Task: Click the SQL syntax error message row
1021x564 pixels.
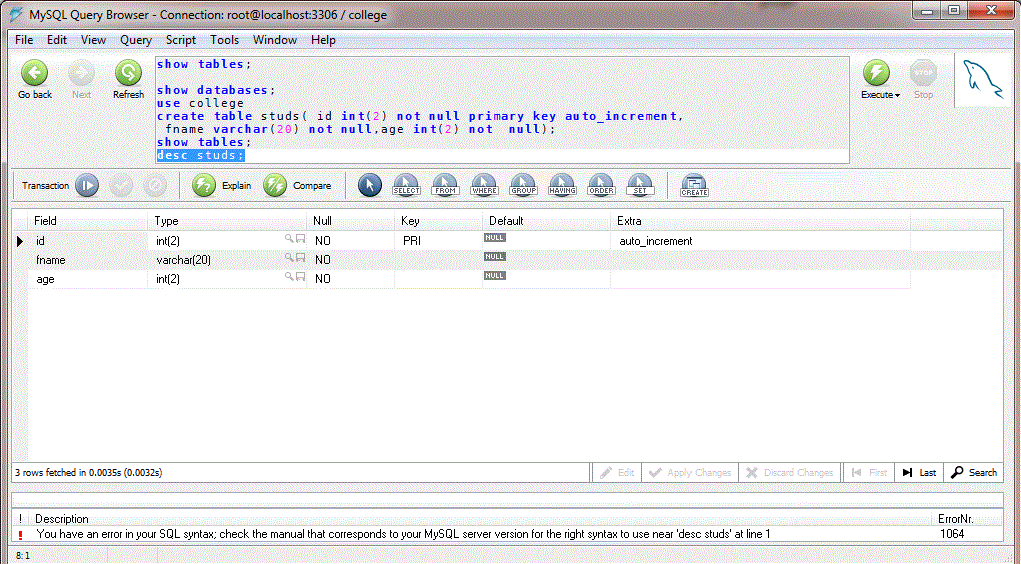Action: (507, 534)
